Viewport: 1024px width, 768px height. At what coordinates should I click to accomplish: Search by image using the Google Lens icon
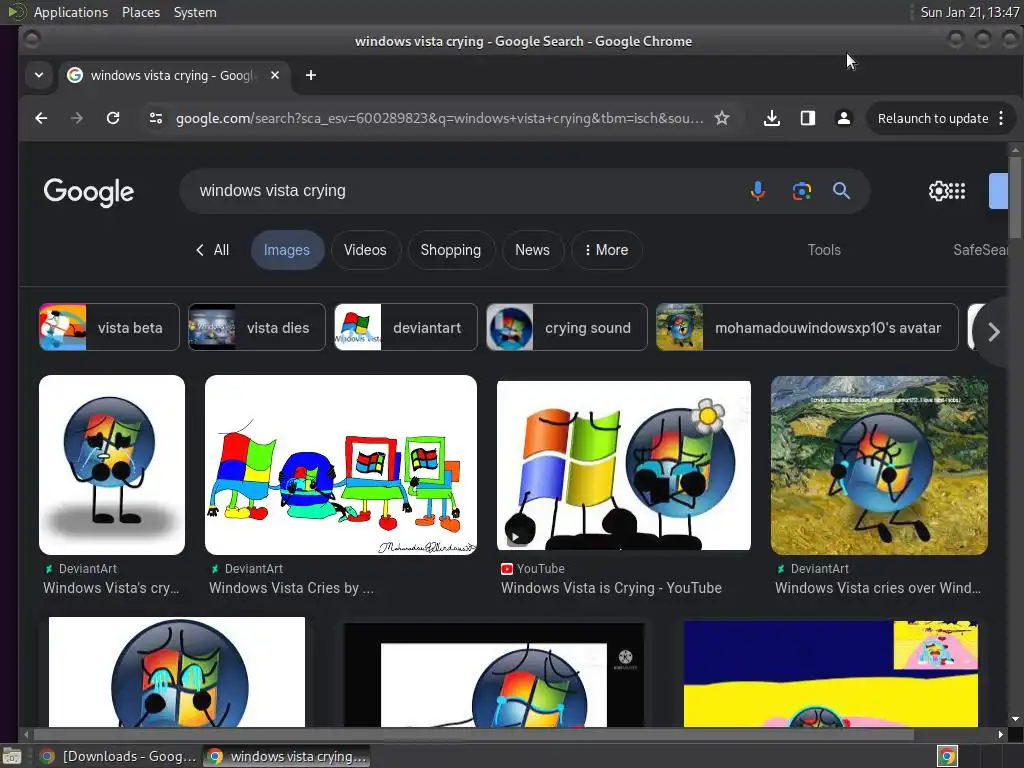[802, 191]
